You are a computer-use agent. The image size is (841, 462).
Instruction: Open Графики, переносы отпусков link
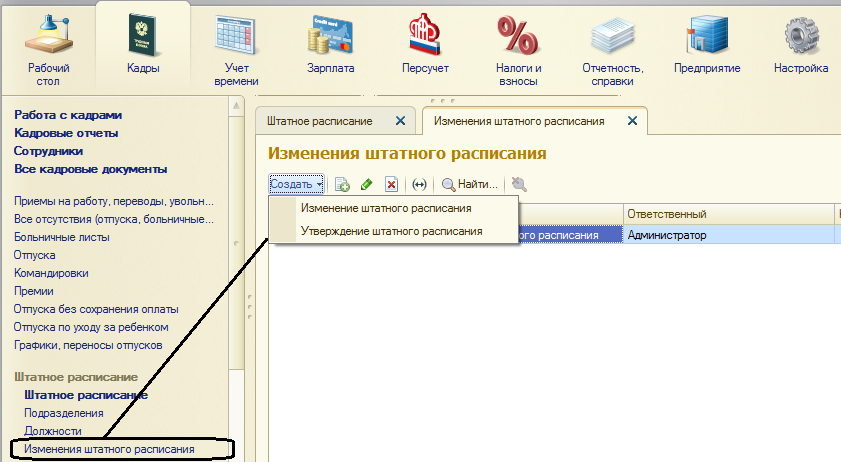tap(88, 345)
